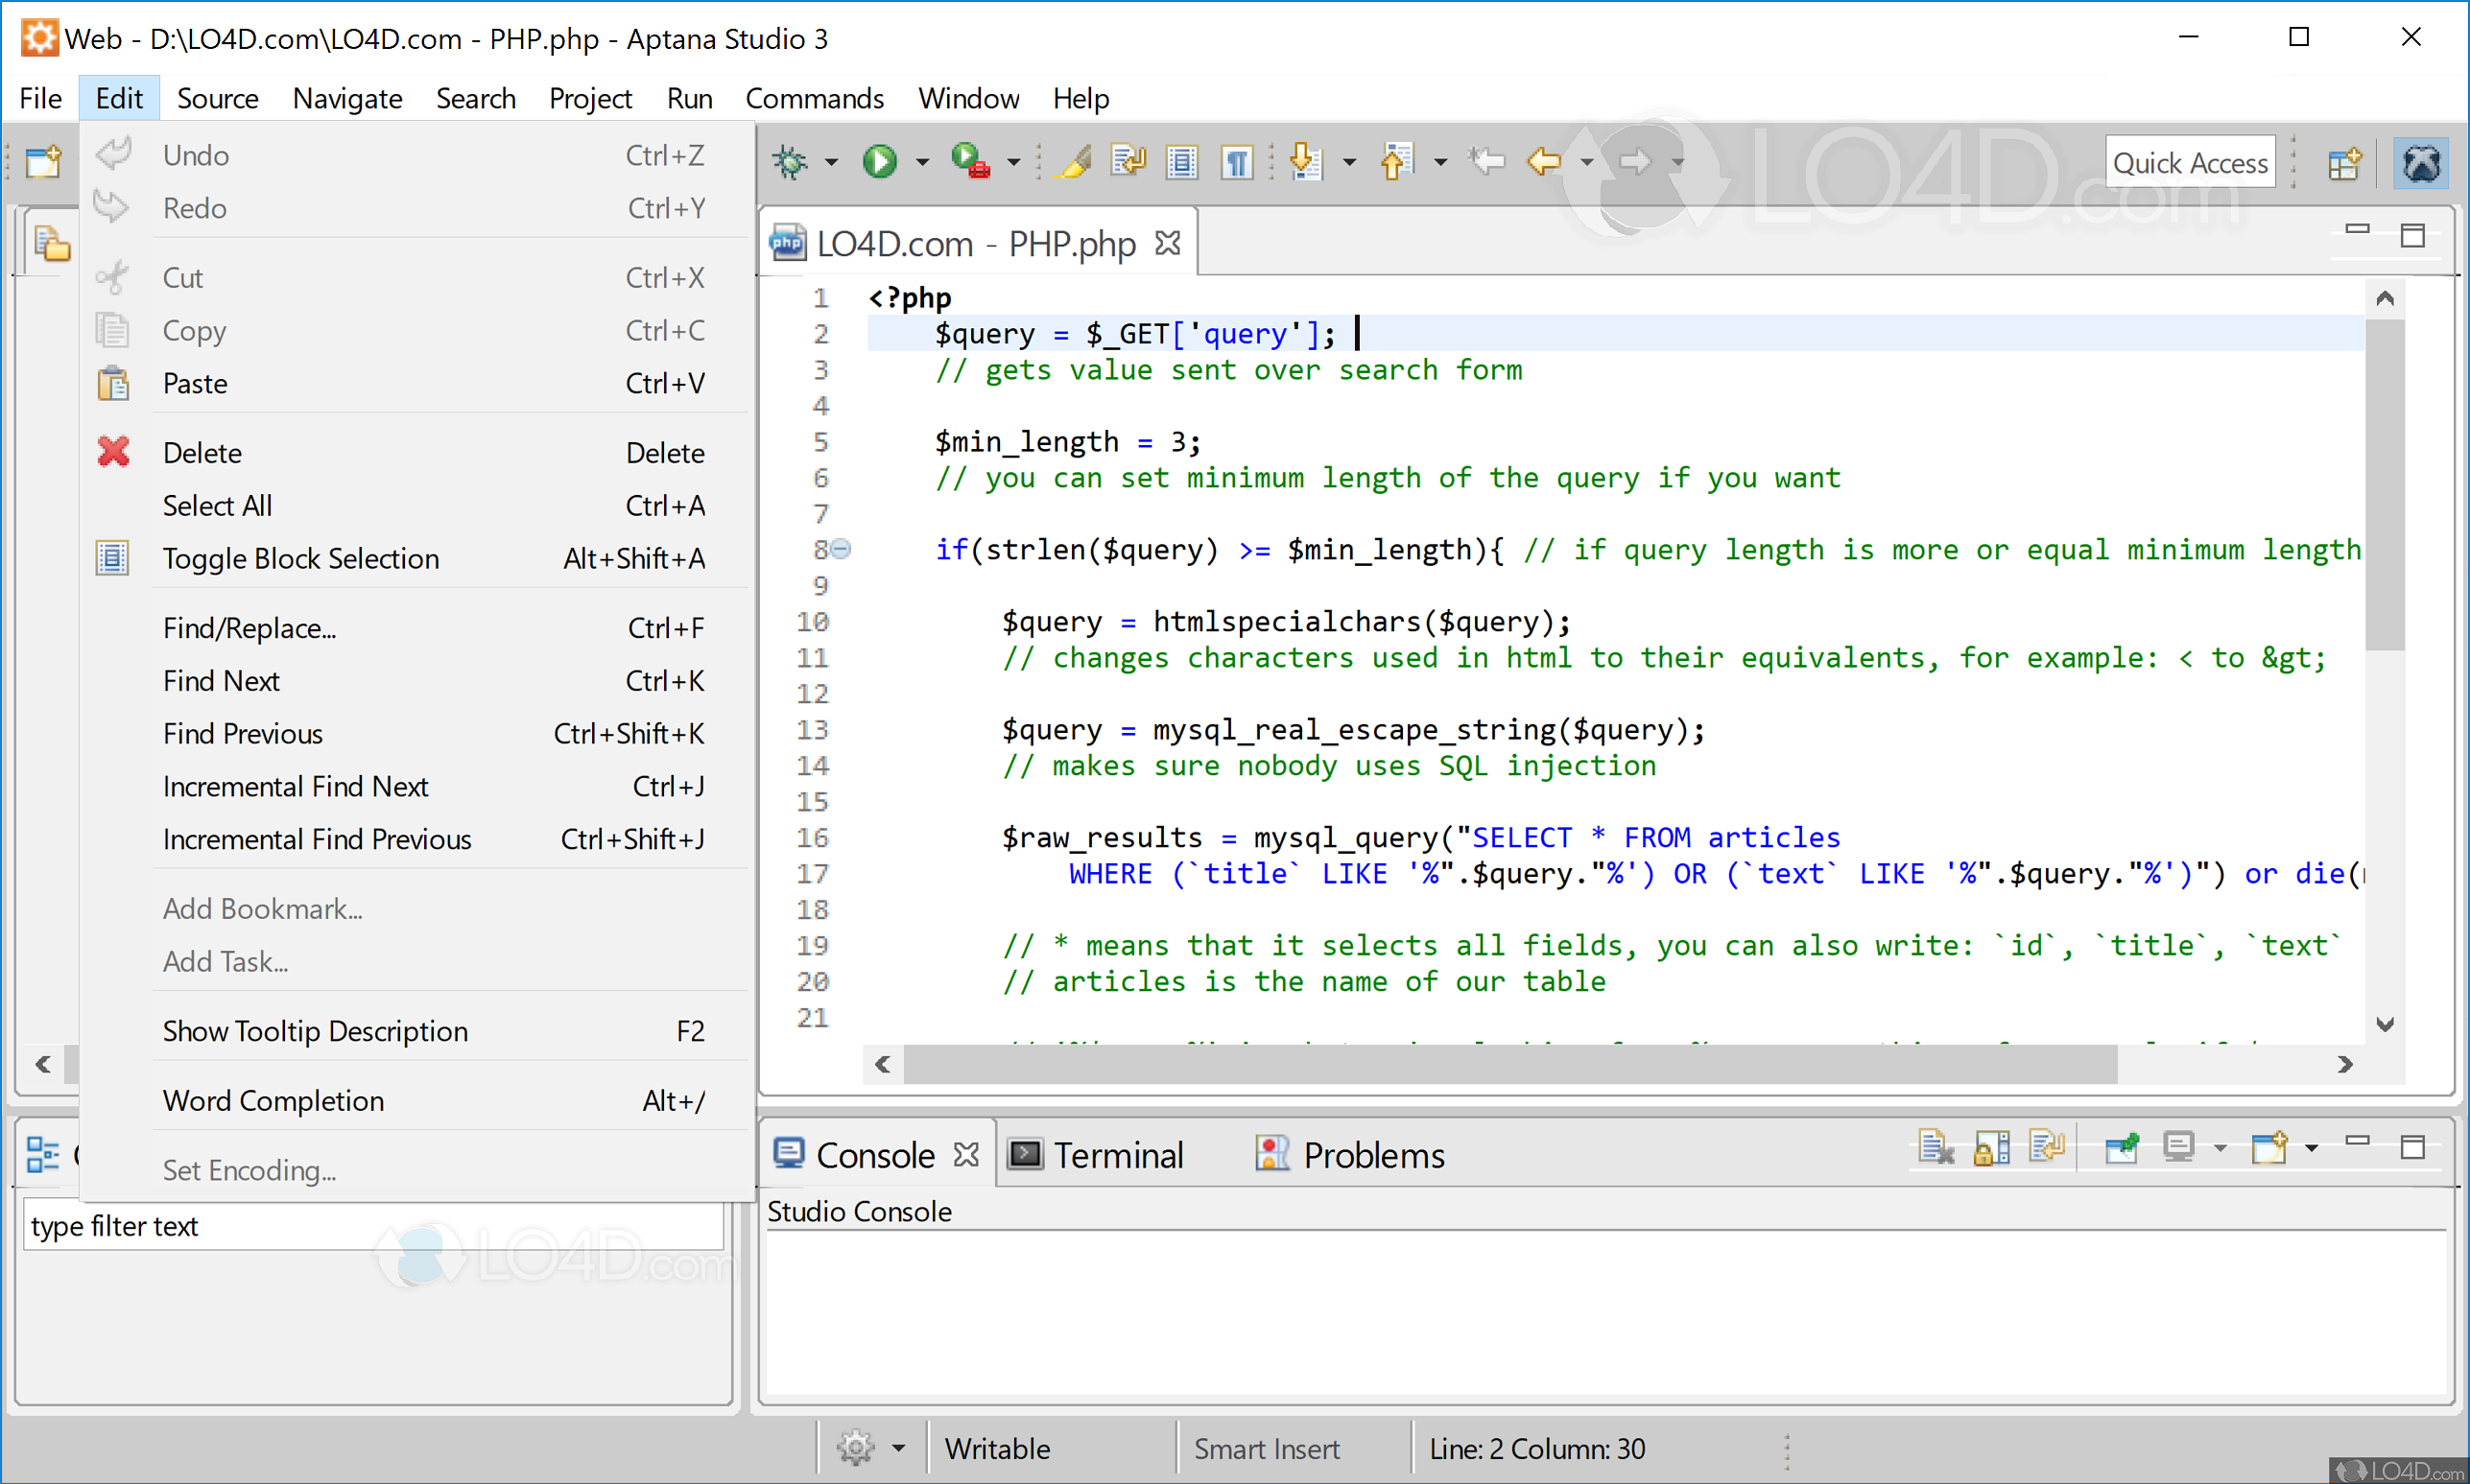Expand Next Annotation dropdown arrow
The image size is (2470, 1484).
click(x=1349, y=162)
